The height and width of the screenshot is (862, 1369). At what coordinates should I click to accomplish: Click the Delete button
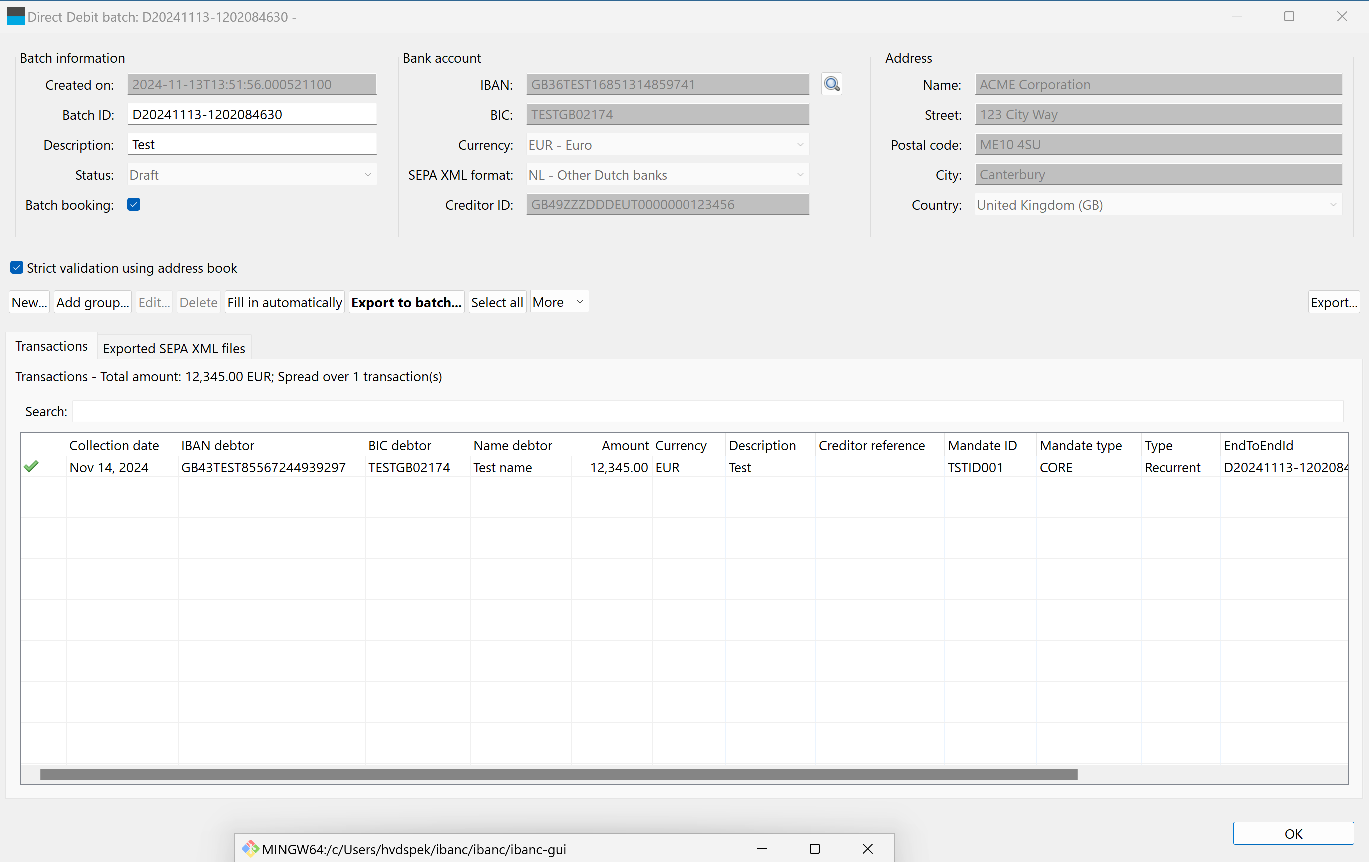point(198,302)
